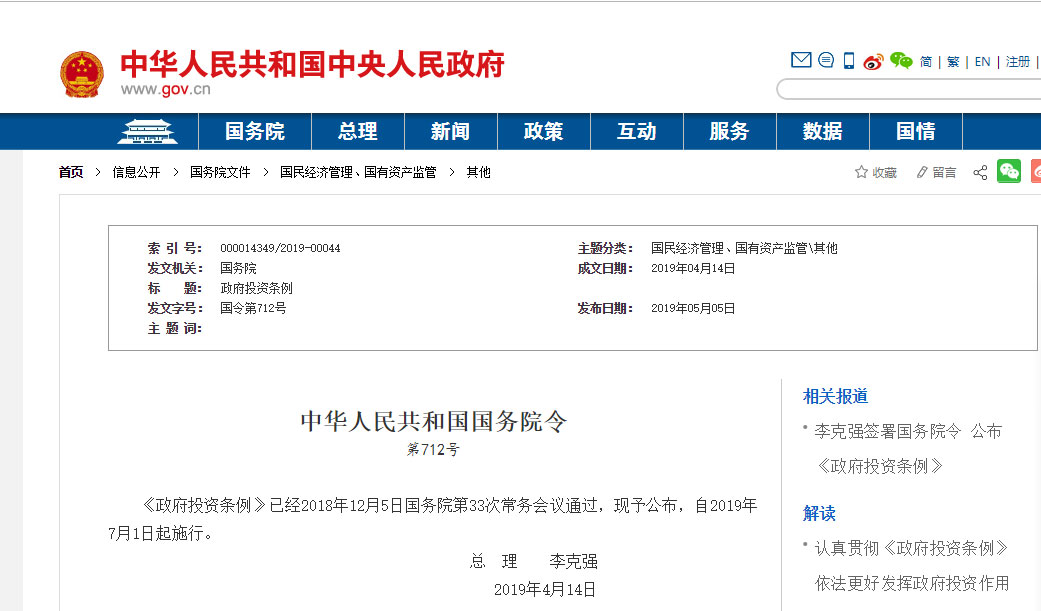Viewport: 1041px width, 611px height.
Task: Switch language to EN
Action: (x=982, y=62)
